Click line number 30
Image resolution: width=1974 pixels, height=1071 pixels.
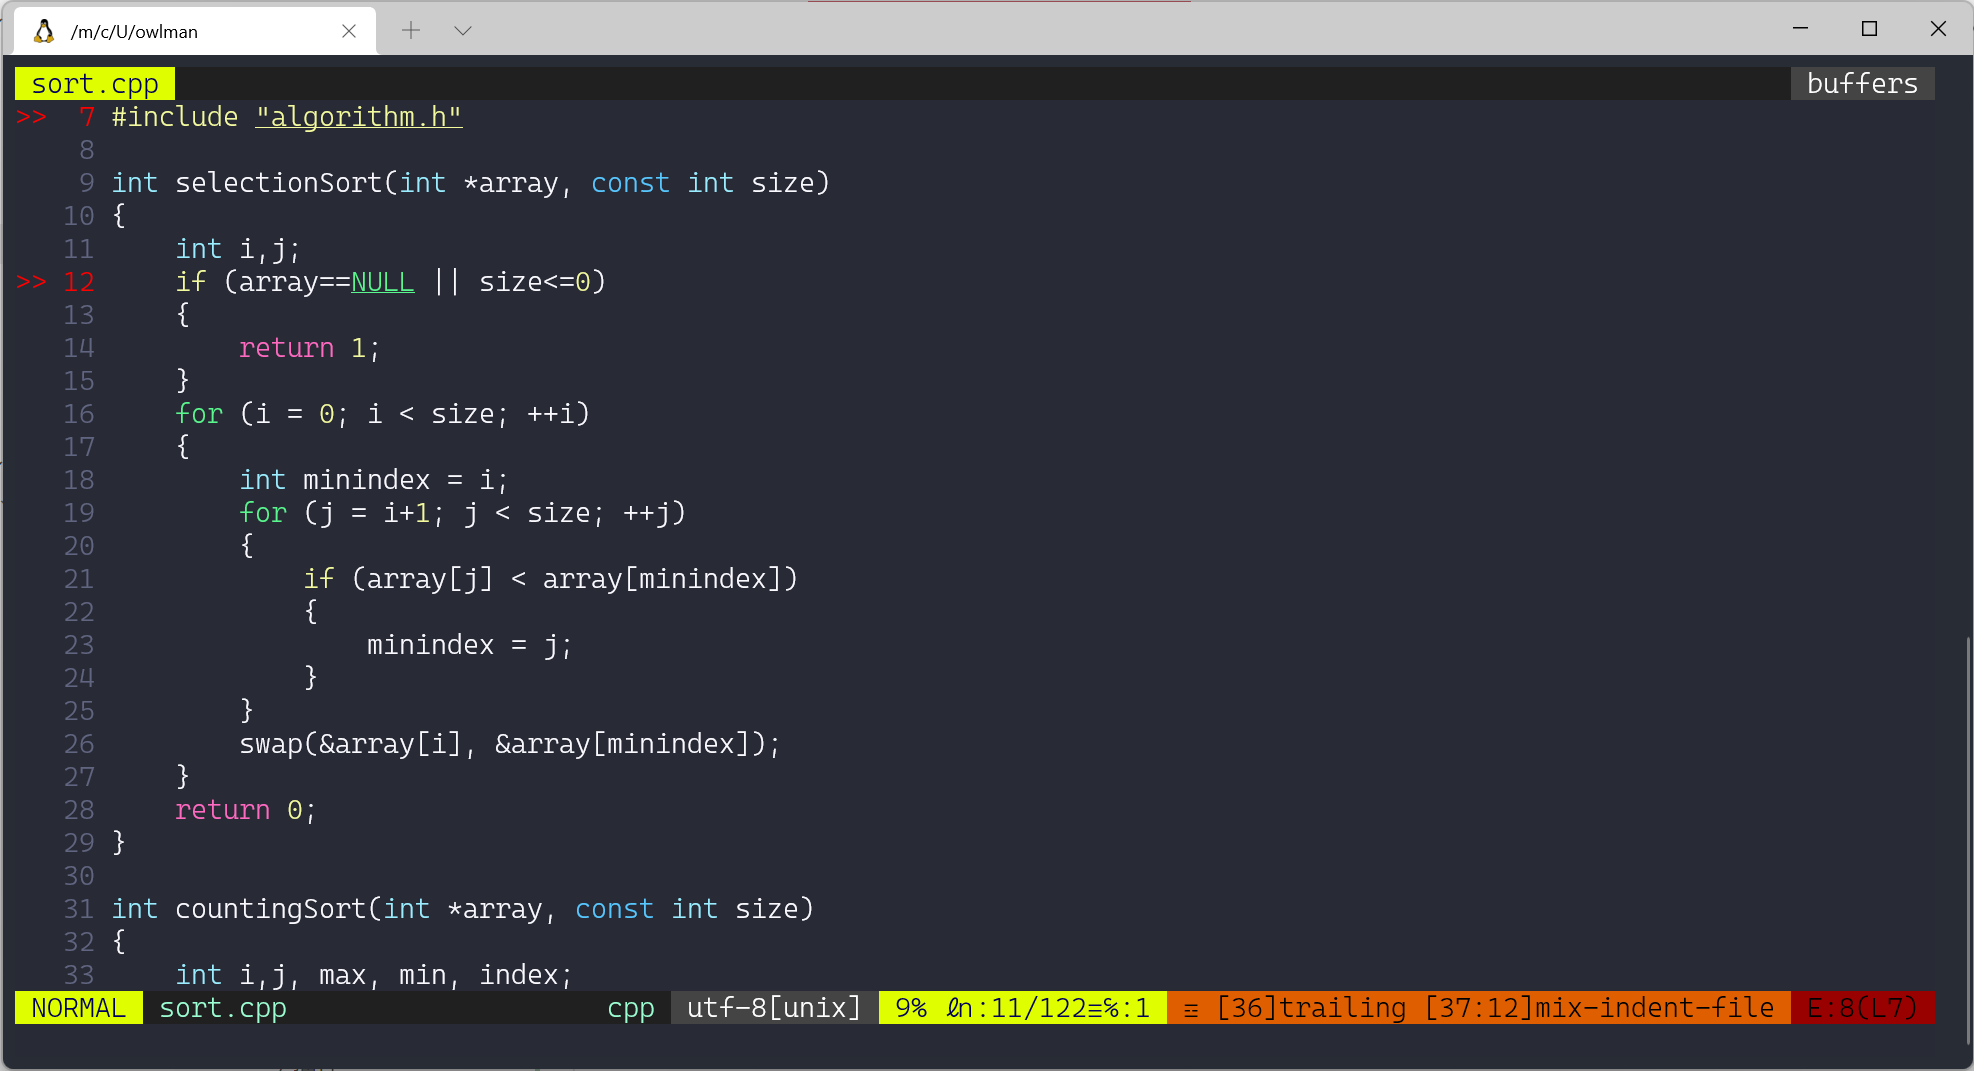(79, 876)
